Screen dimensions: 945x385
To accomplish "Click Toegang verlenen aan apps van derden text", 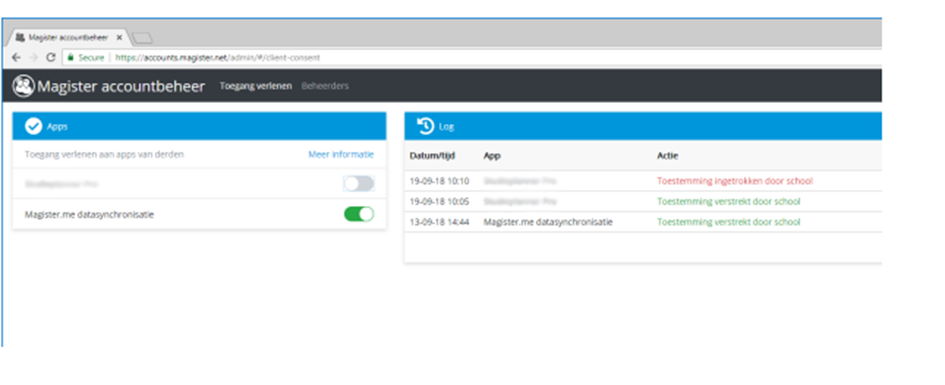I will pyautogui.click(x=104, y=154).
